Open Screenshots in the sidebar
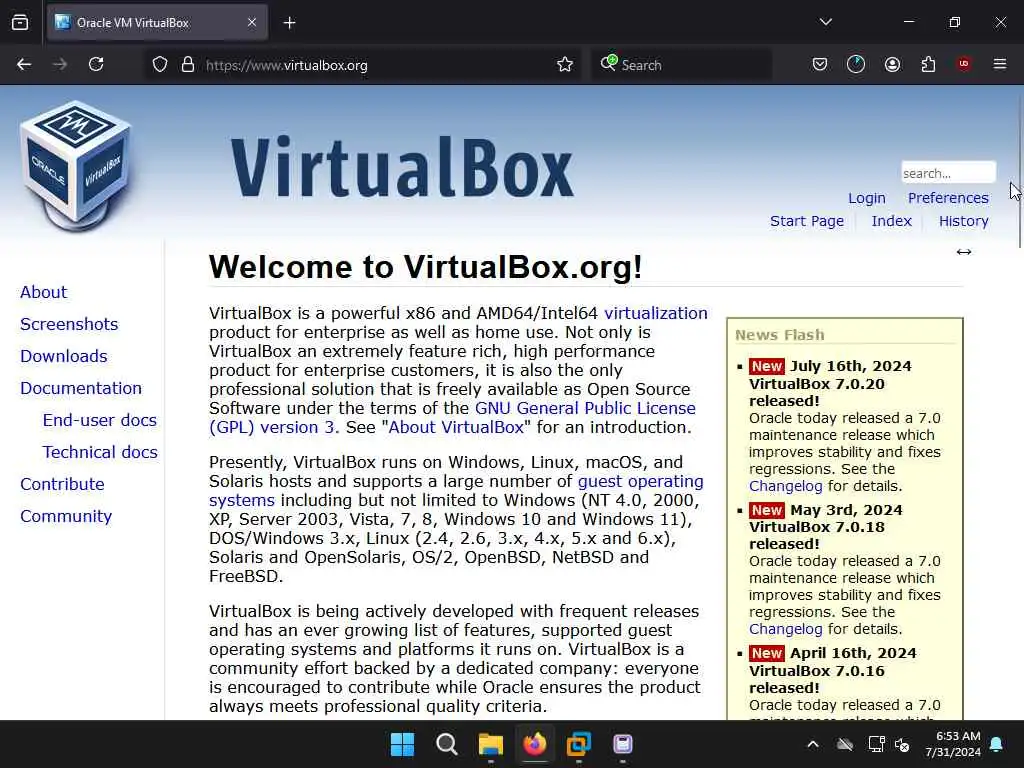Viewport: 1024px width, 768px height. coord(69,324)
